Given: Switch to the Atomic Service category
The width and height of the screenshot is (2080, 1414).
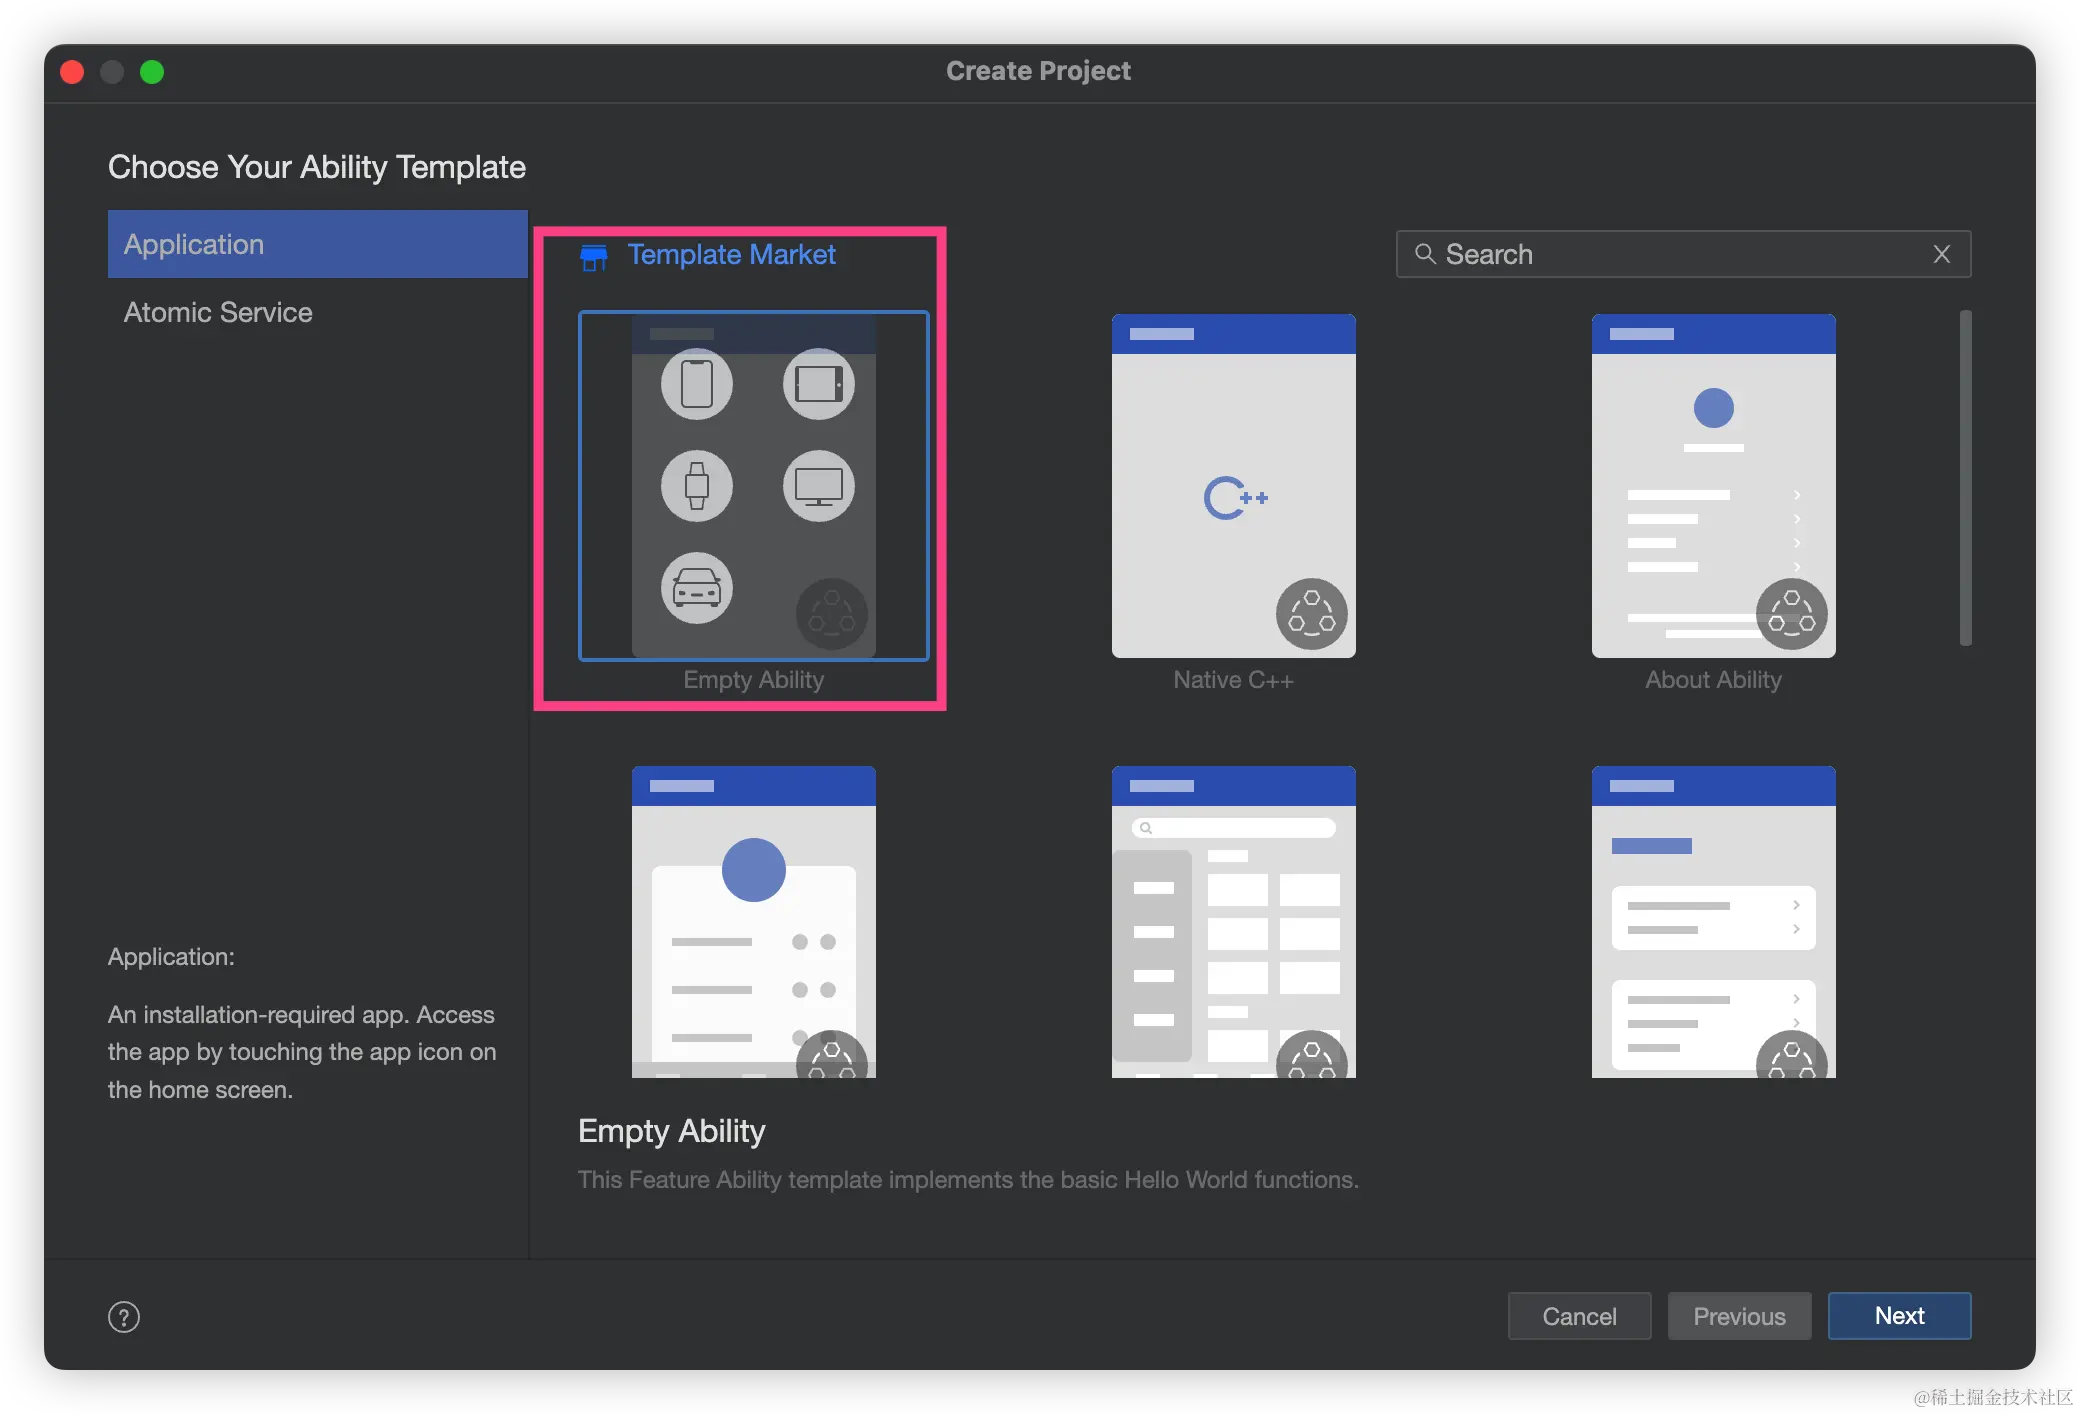Looking at the screenshot, I should (x=218, y=312).
